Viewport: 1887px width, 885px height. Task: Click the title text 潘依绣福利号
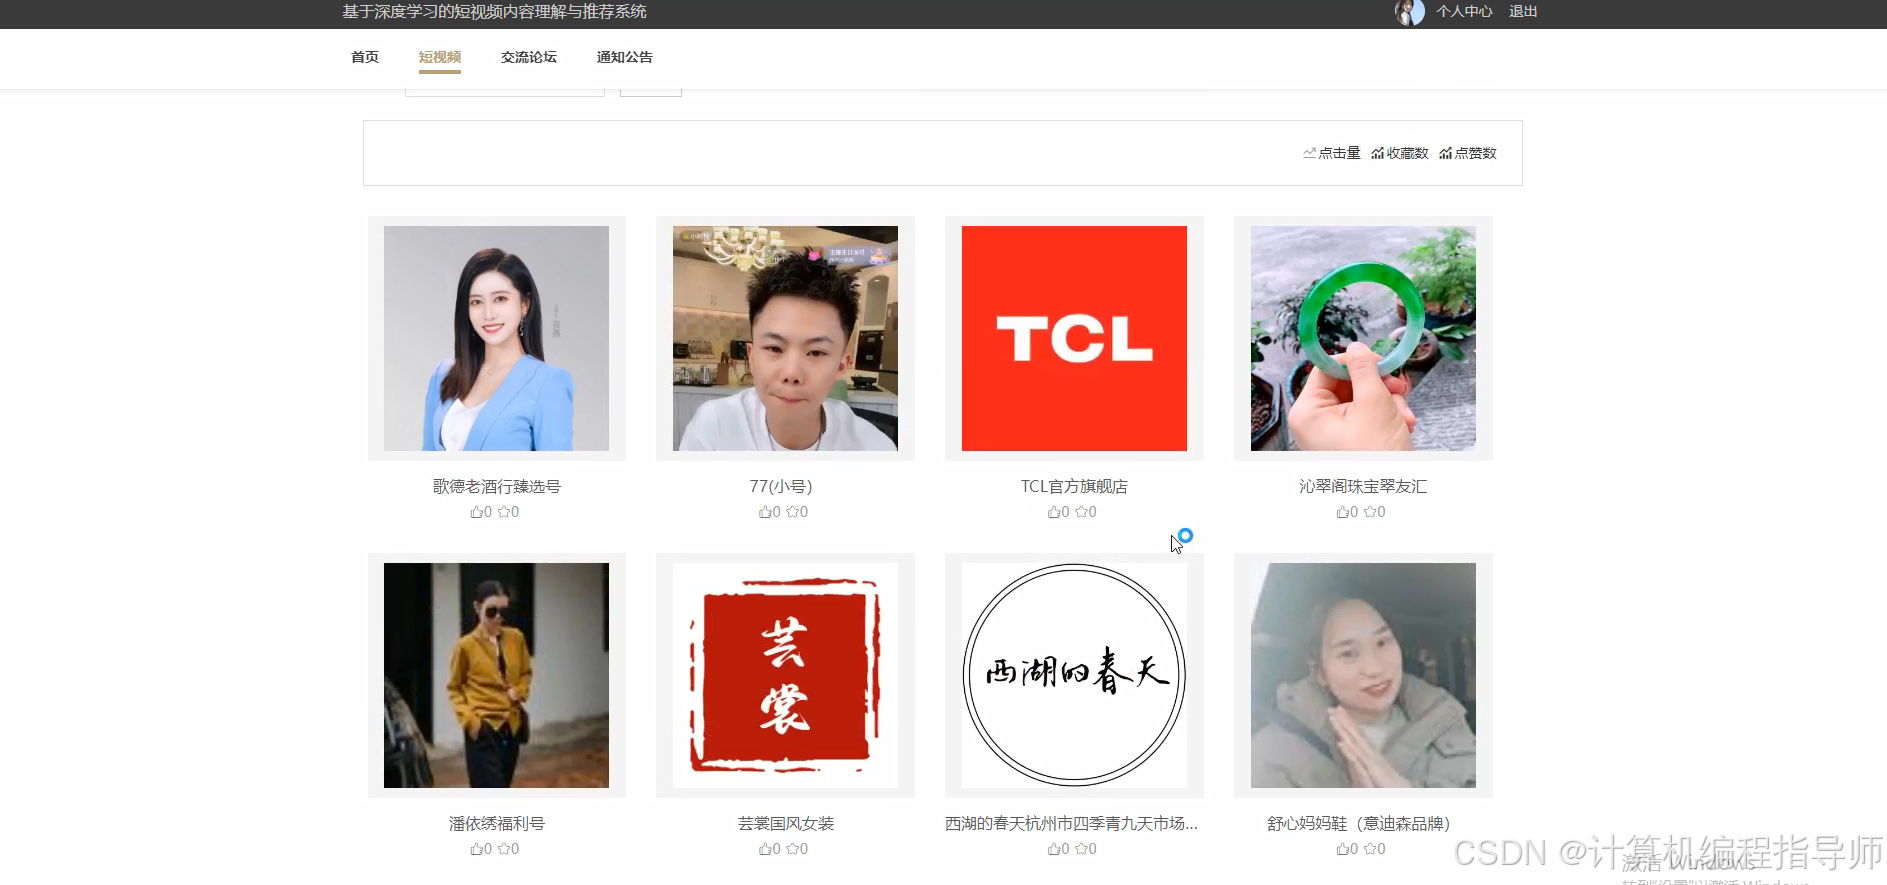497,823
